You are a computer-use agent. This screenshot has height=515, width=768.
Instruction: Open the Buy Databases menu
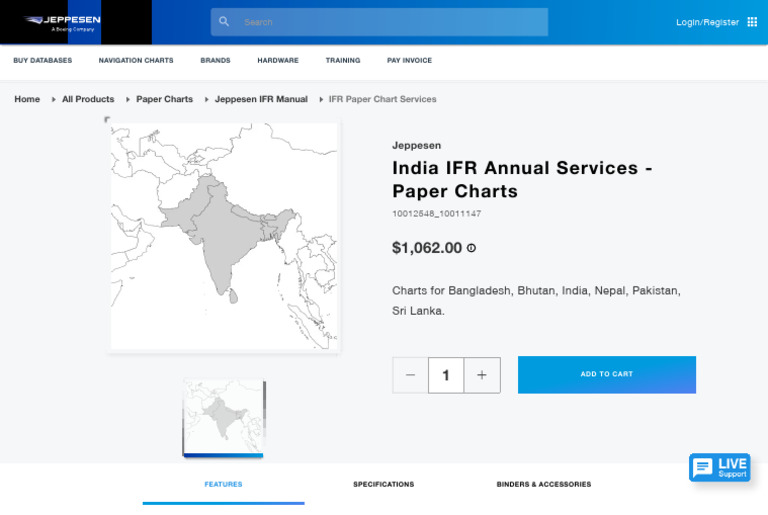[43, 60]
